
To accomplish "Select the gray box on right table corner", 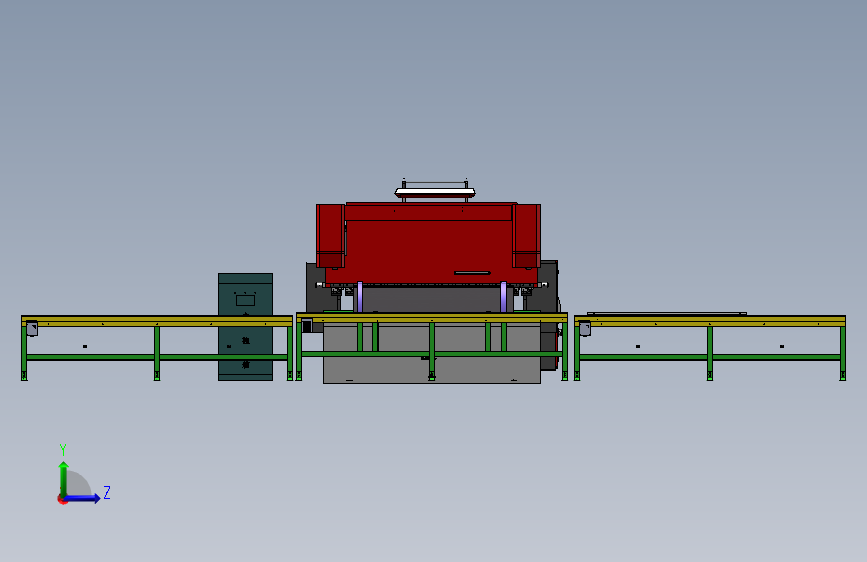I will (585, 329).
